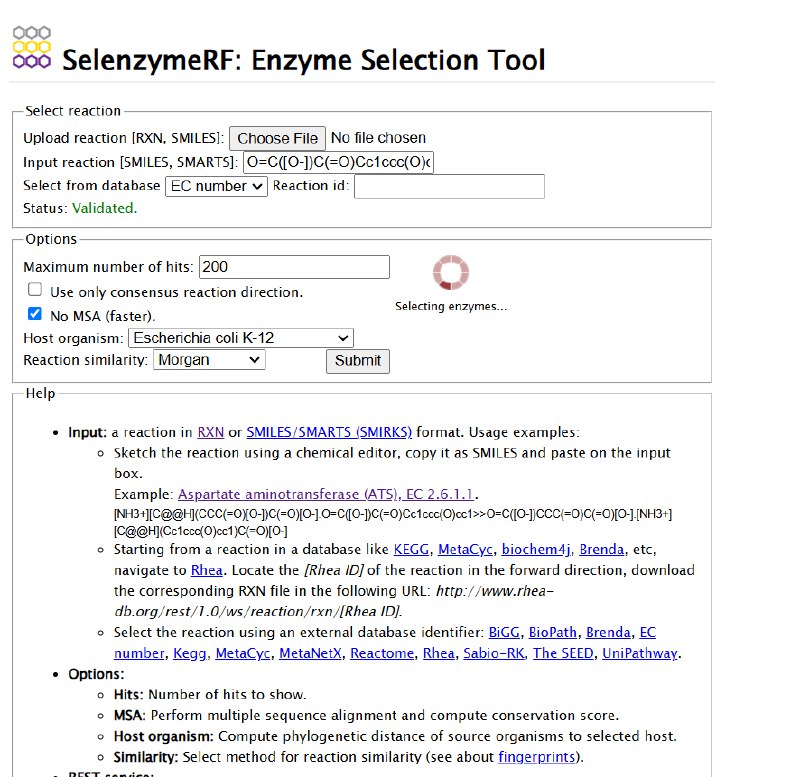Open the Reaction similarity Morgan dropdown
The image size is (800, 777).
point(209,360)
